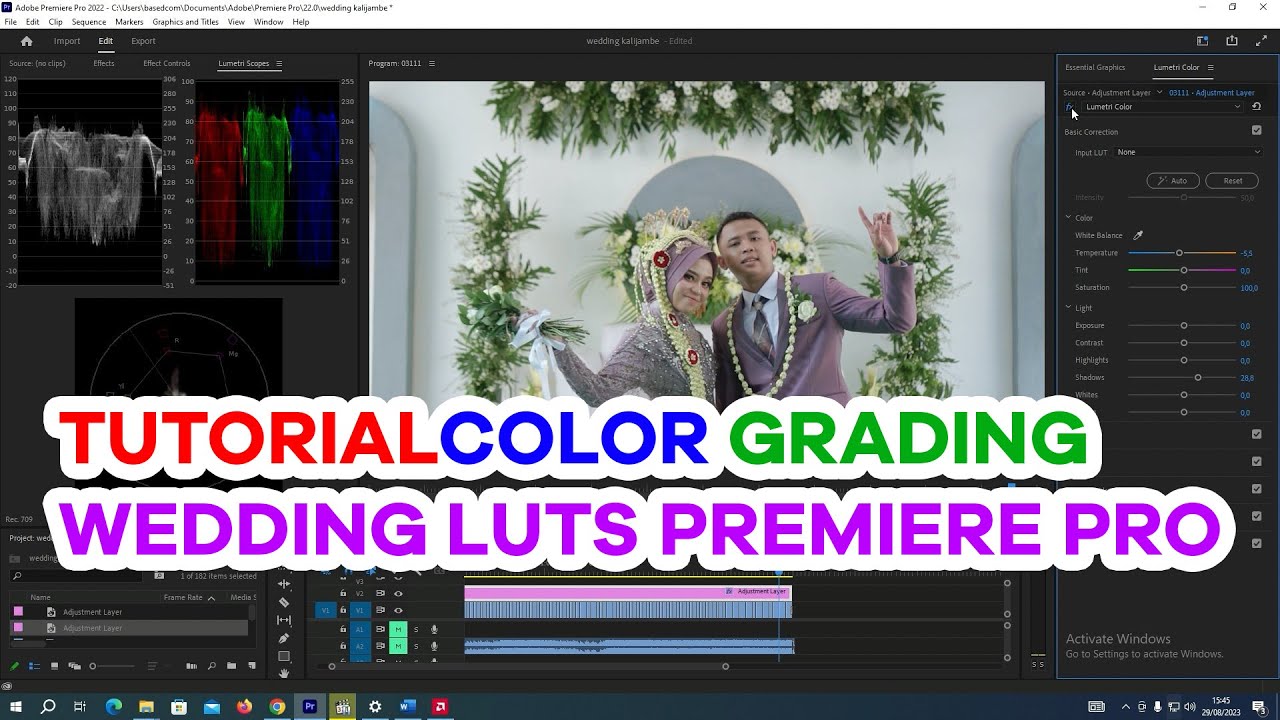Adjust the Shadows slider handle
Viewport: 1280px width, 720px height.
tap(1198, 377)
